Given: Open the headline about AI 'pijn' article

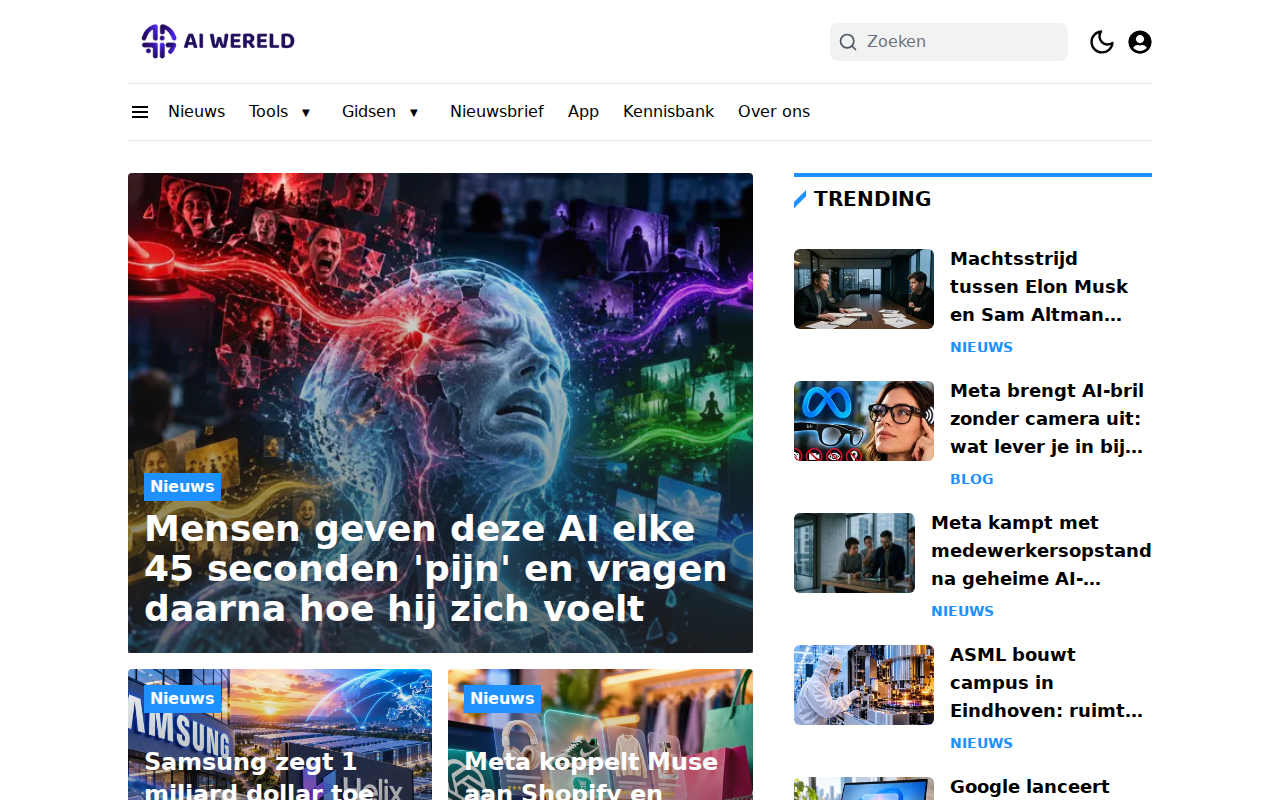Looking at the screenshot, I should pyautogui.click(x=436, y=568).
